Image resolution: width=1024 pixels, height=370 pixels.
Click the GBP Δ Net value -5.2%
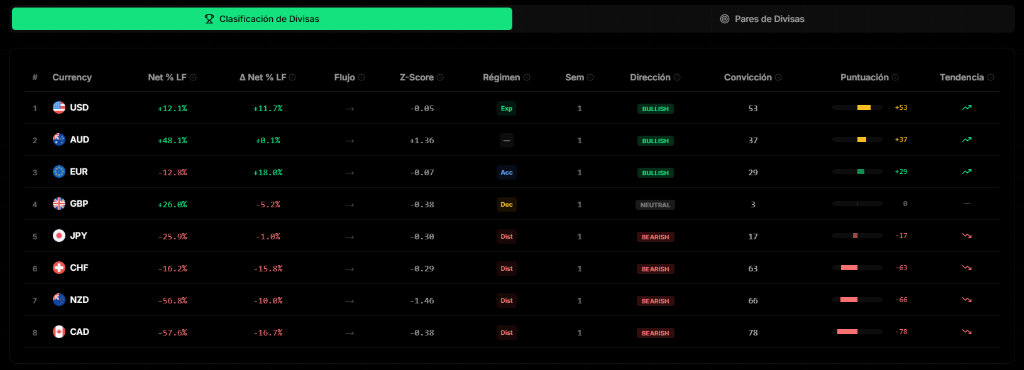point(268,204)
